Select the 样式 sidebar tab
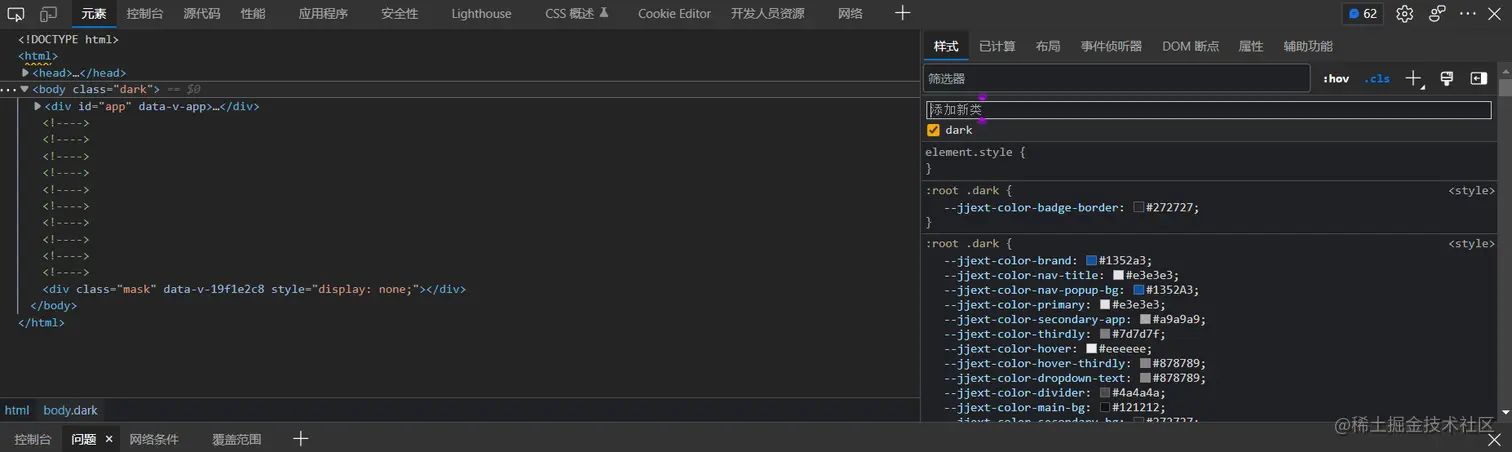This screenshot has height=452, width=1512. click(946, 46)
